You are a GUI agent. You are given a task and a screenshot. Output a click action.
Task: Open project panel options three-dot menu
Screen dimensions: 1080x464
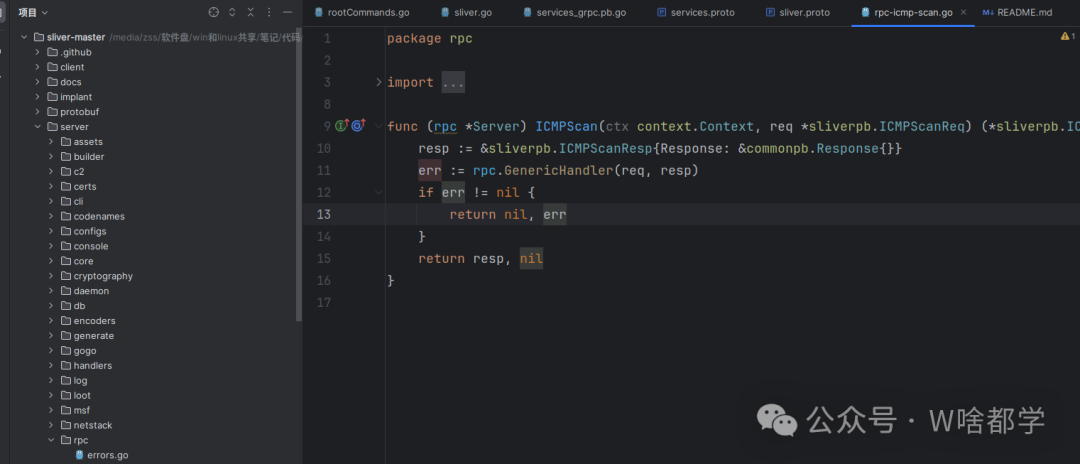269,12
